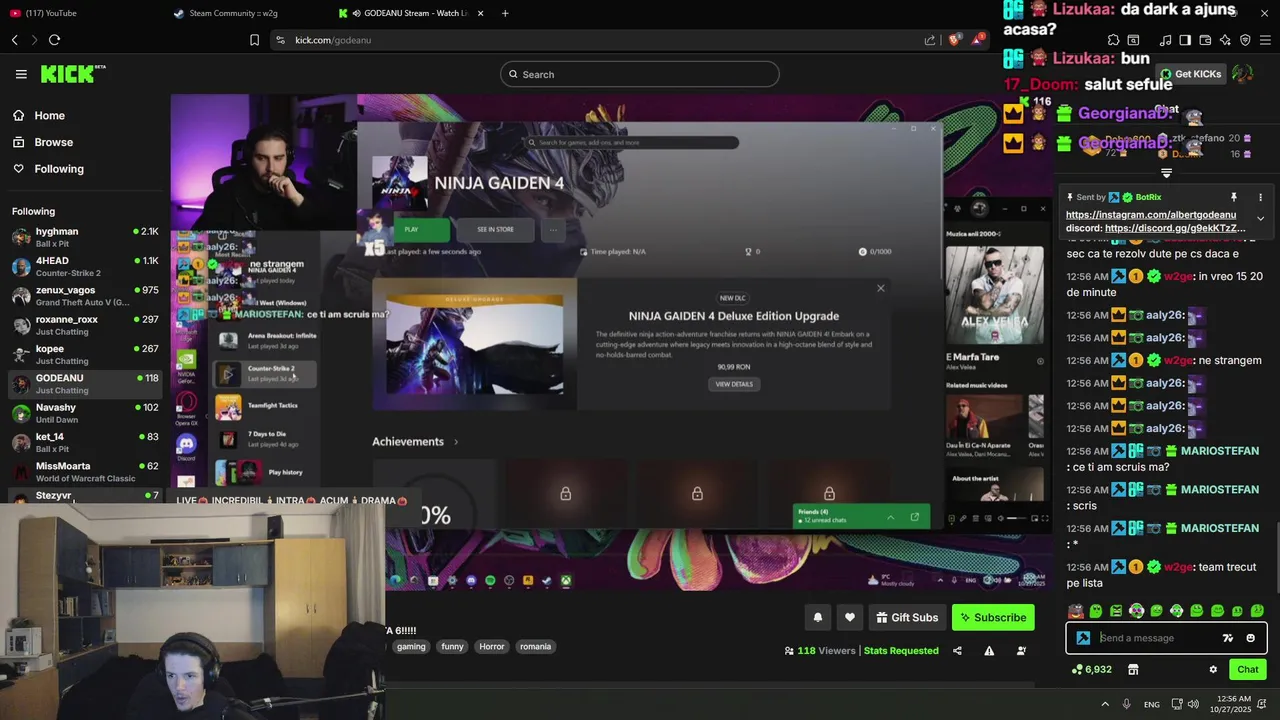Open the chat identity badge icon
1280x720 pixels.
pos(1083,638)
